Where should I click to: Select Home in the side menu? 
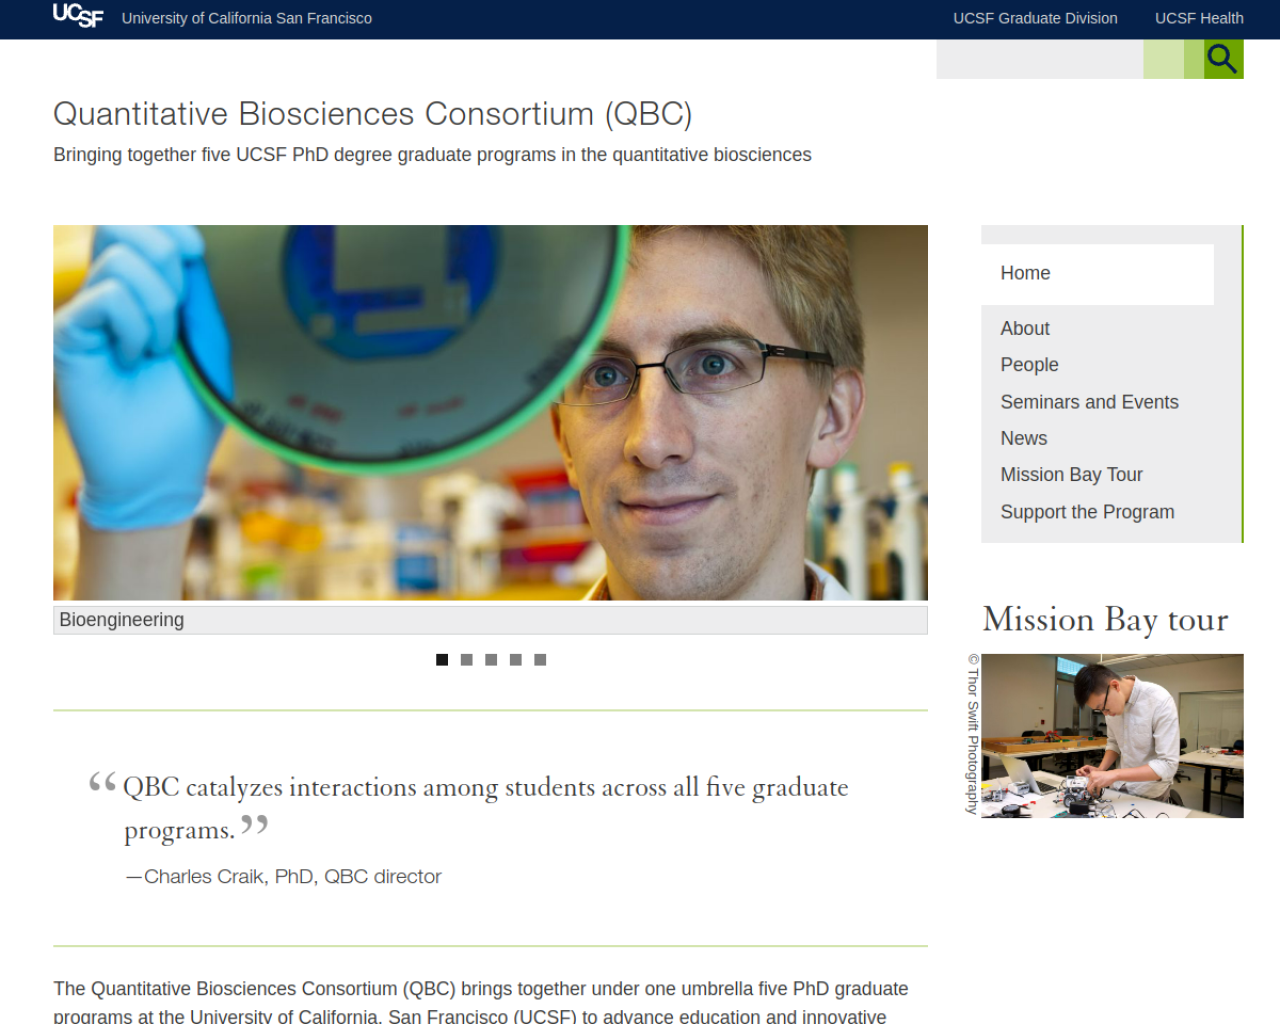pyautogui.click(x=1097, y=274)
